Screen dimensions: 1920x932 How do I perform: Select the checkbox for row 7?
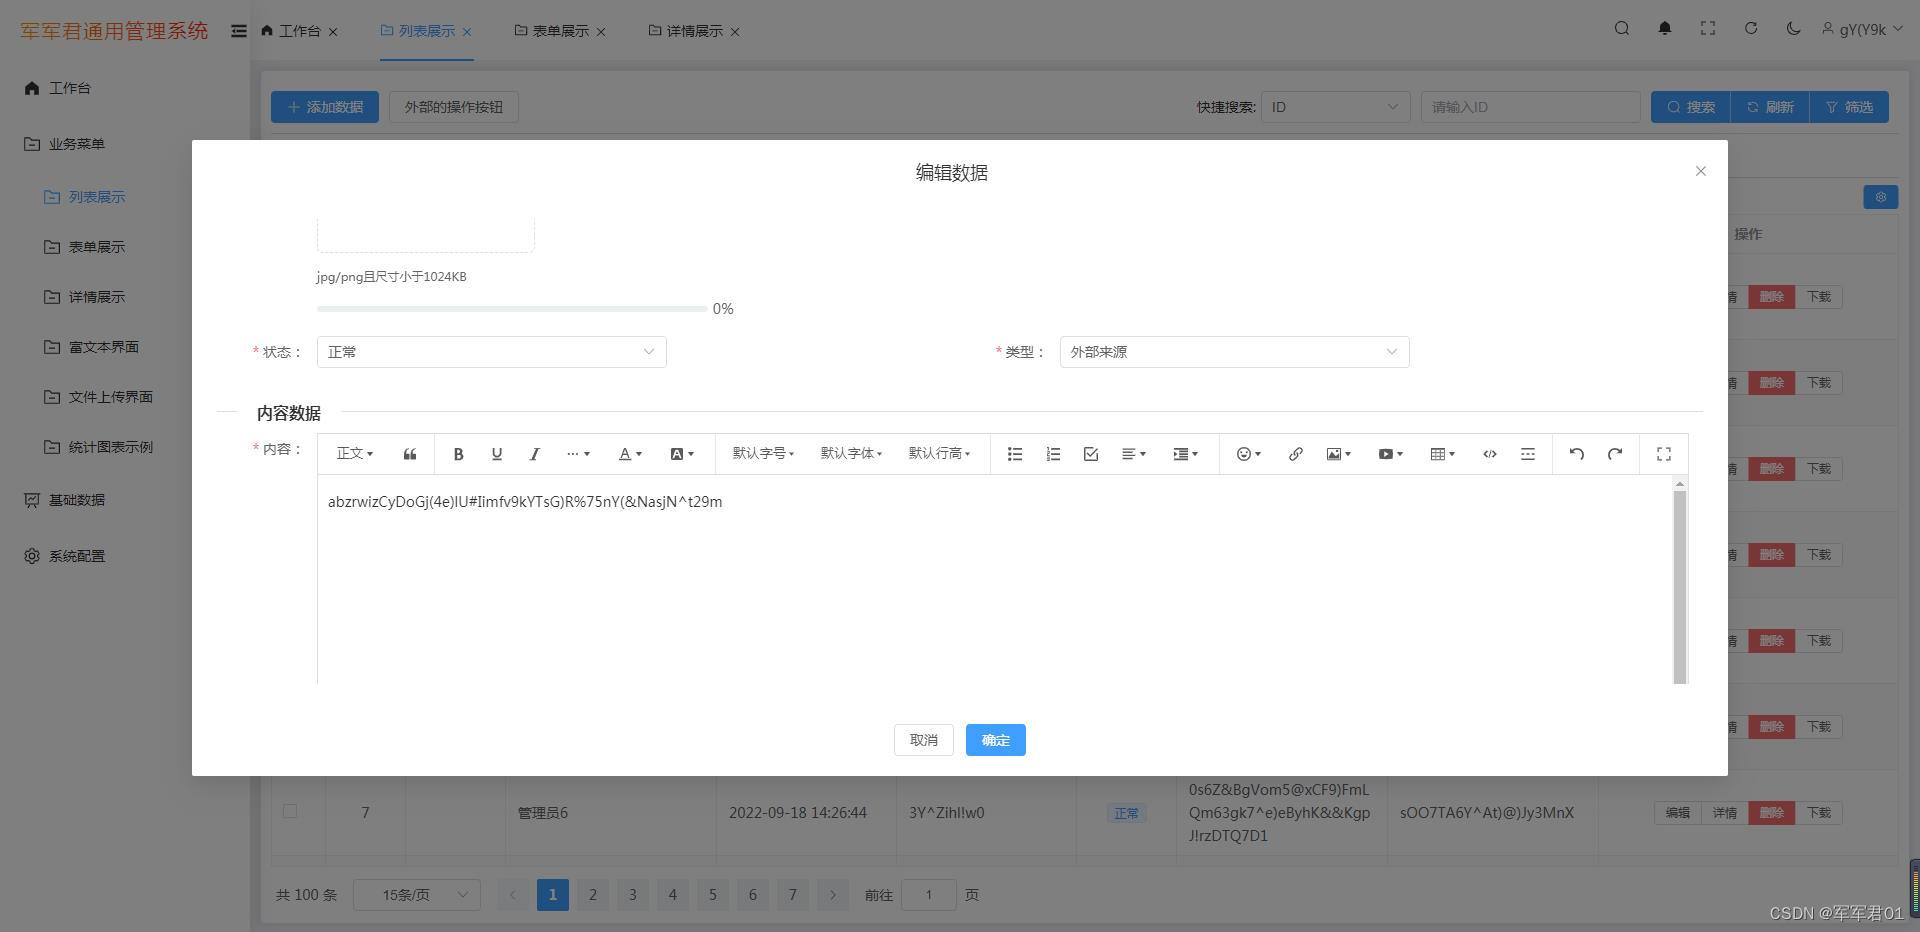290,811
